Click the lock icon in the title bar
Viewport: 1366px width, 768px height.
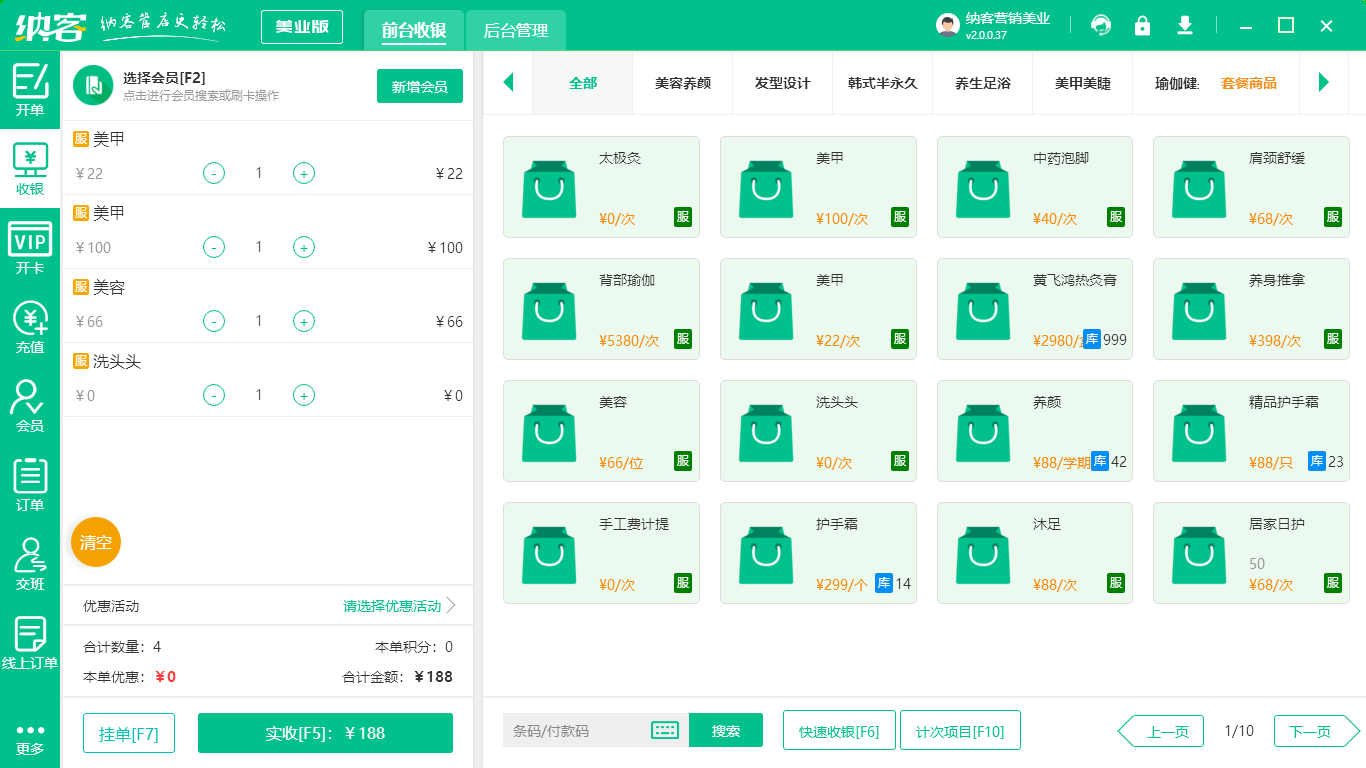coord(1142,25)
